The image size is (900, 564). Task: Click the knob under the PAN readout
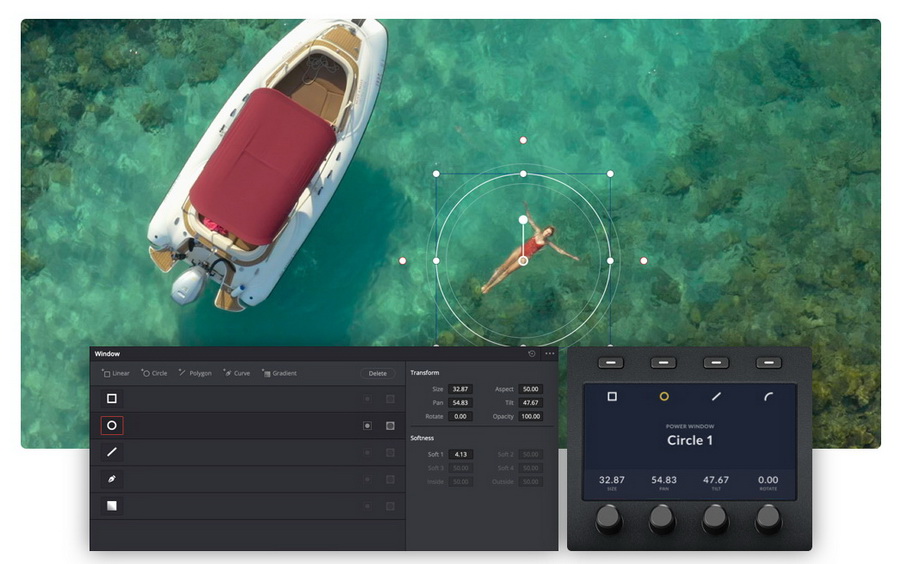point(662,518)
